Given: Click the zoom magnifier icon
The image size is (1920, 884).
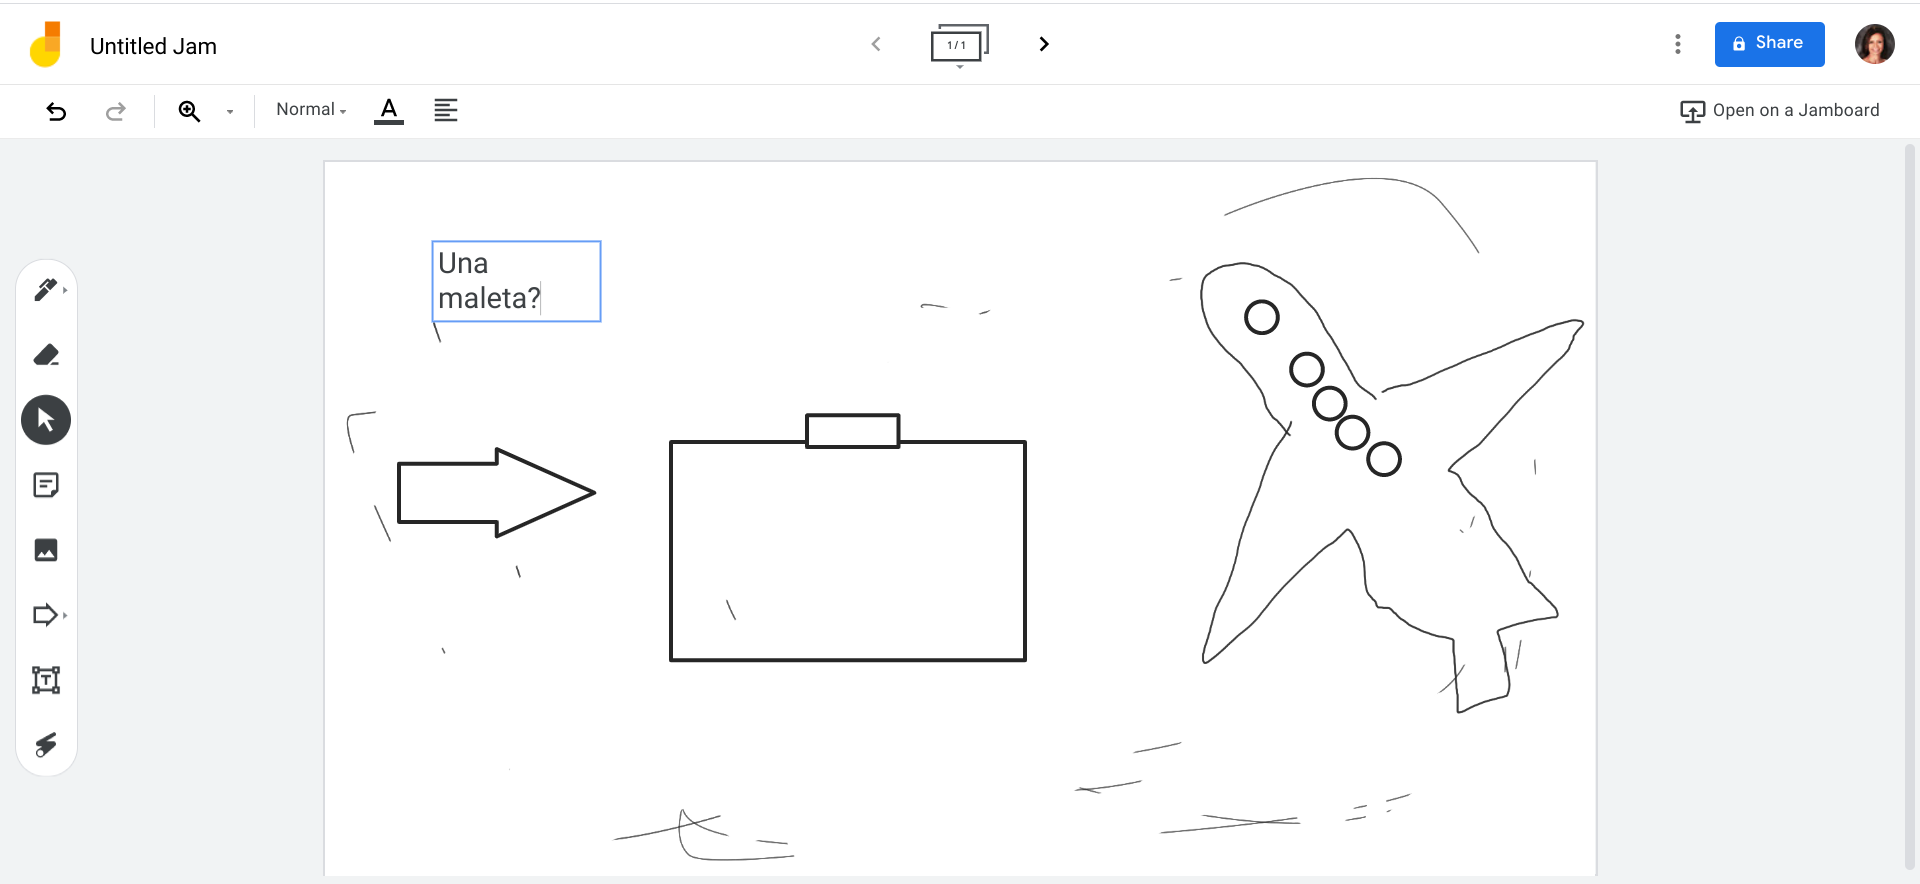Looking at the screenshot, I should point(189,111).
